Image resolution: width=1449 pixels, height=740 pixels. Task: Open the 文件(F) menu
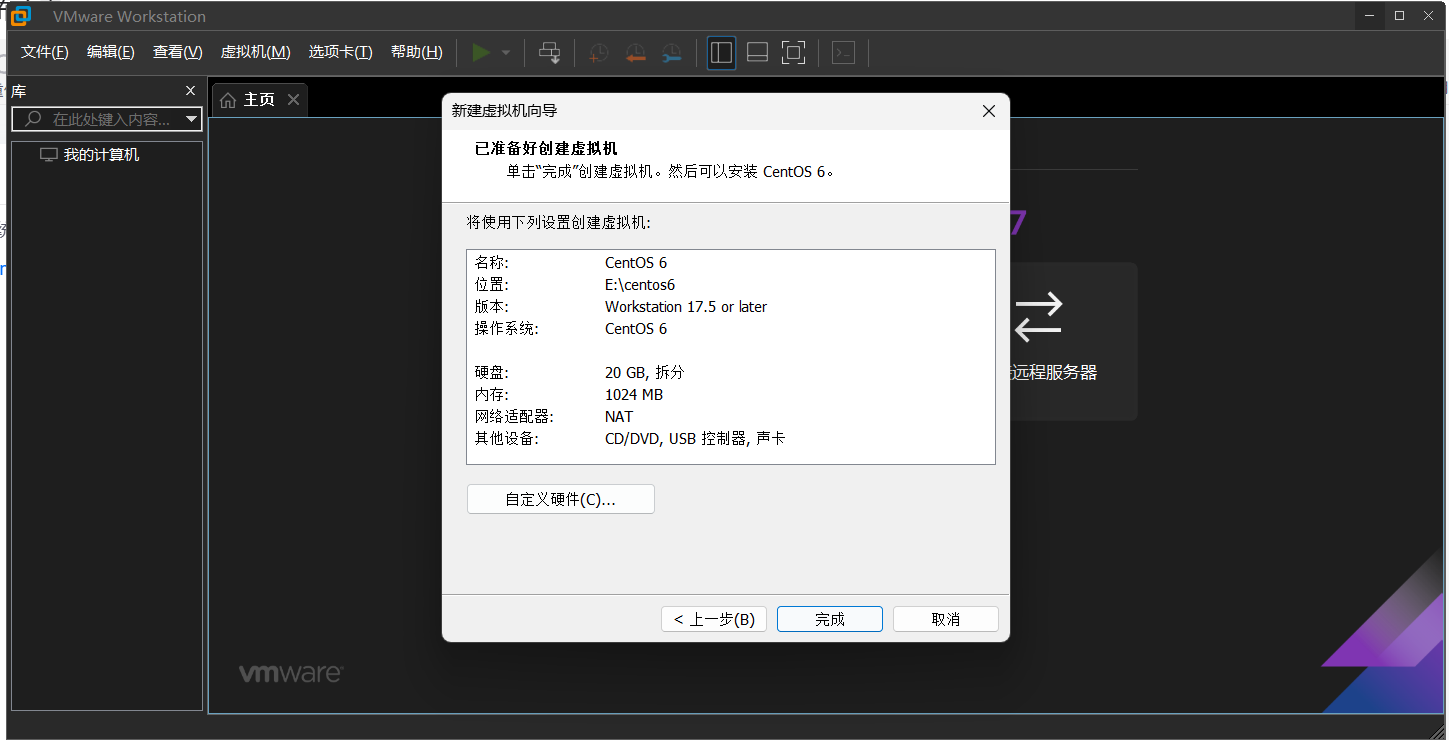click(45, 52)
